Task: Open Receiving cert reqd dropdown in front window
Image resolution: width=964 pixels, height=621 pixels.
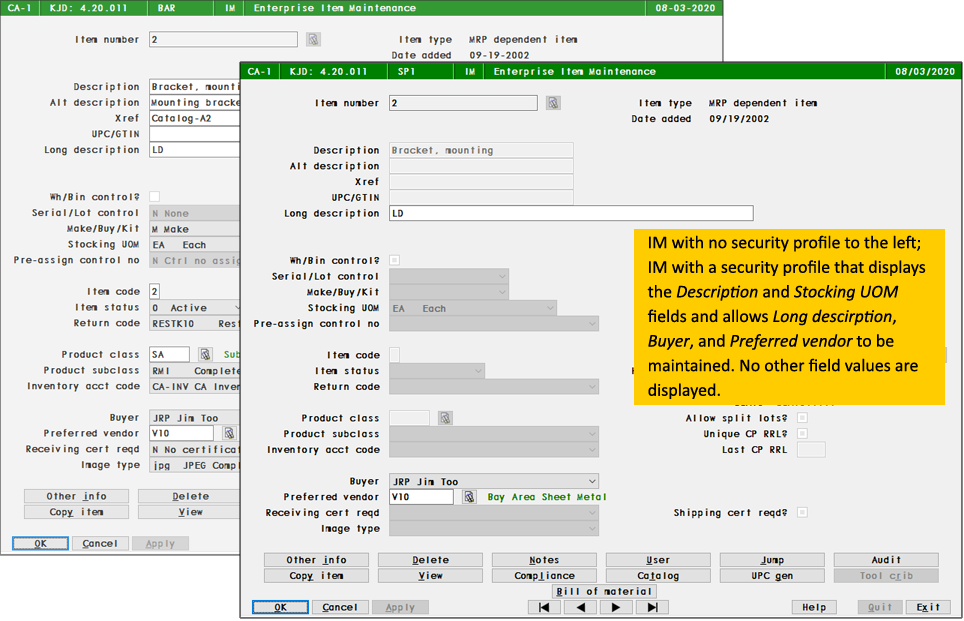Action: [494, 513]
